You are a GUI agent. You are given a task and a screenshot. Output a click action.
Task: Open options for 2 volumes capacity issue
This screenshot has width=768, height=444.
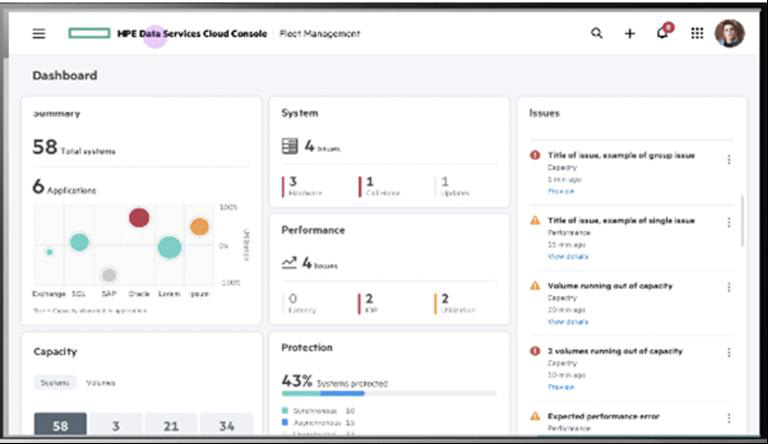pyautogui.click(x=728, y=352)
